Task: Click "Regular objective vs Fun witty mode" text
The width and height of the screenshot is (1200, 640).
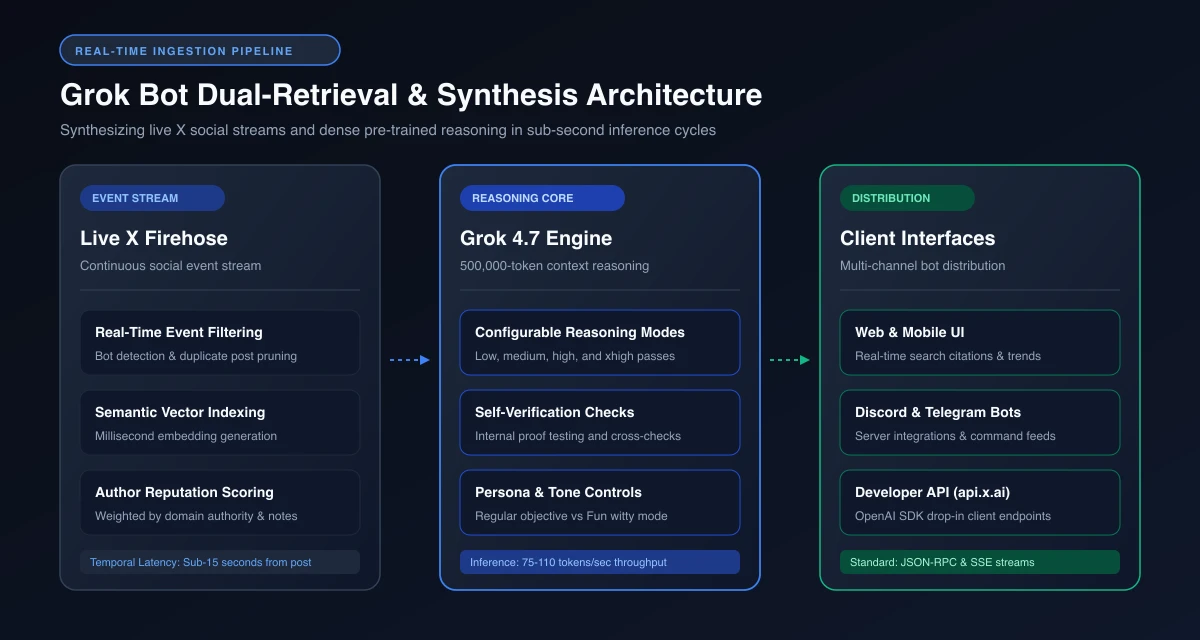Action: point(571,516)
